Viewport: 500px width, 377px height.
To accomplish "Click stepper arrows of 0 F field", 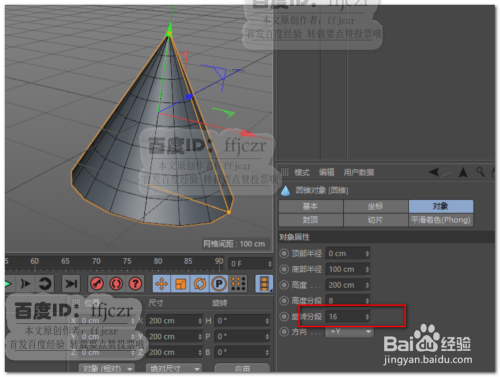I will click(270, 264).
